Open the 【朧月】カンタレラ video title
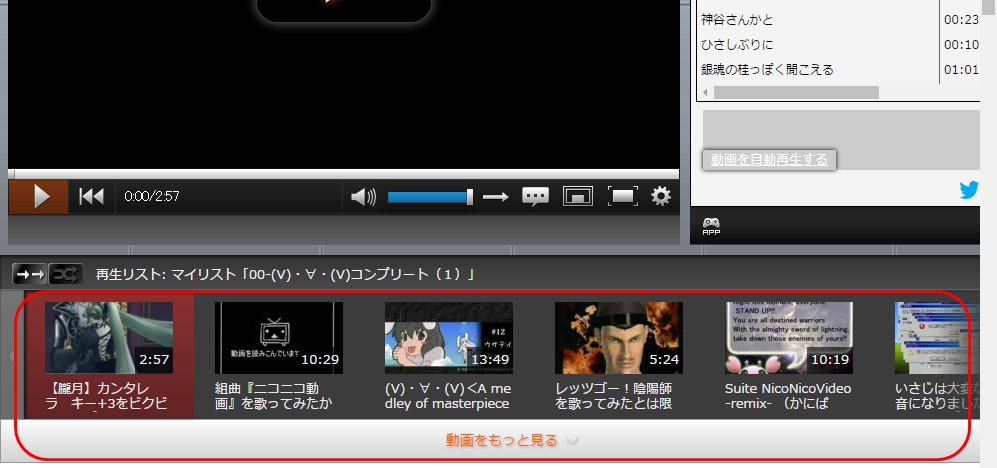The image size is (997, 468). click(108, 396)
